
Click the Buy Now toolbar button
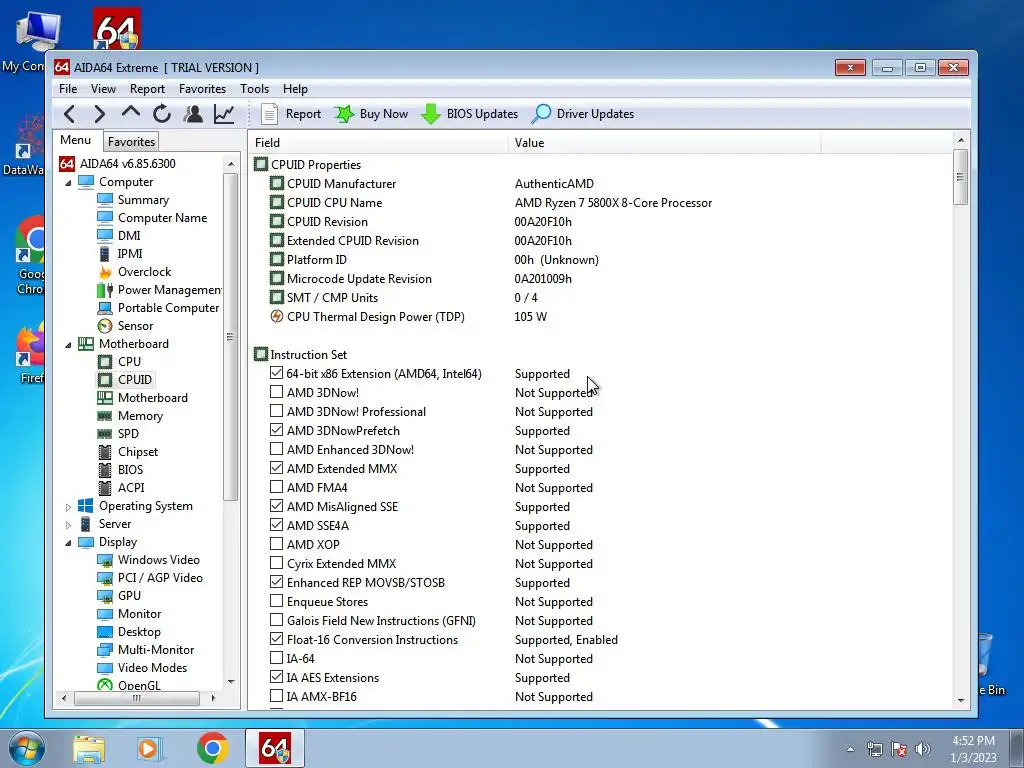point(372,114)
